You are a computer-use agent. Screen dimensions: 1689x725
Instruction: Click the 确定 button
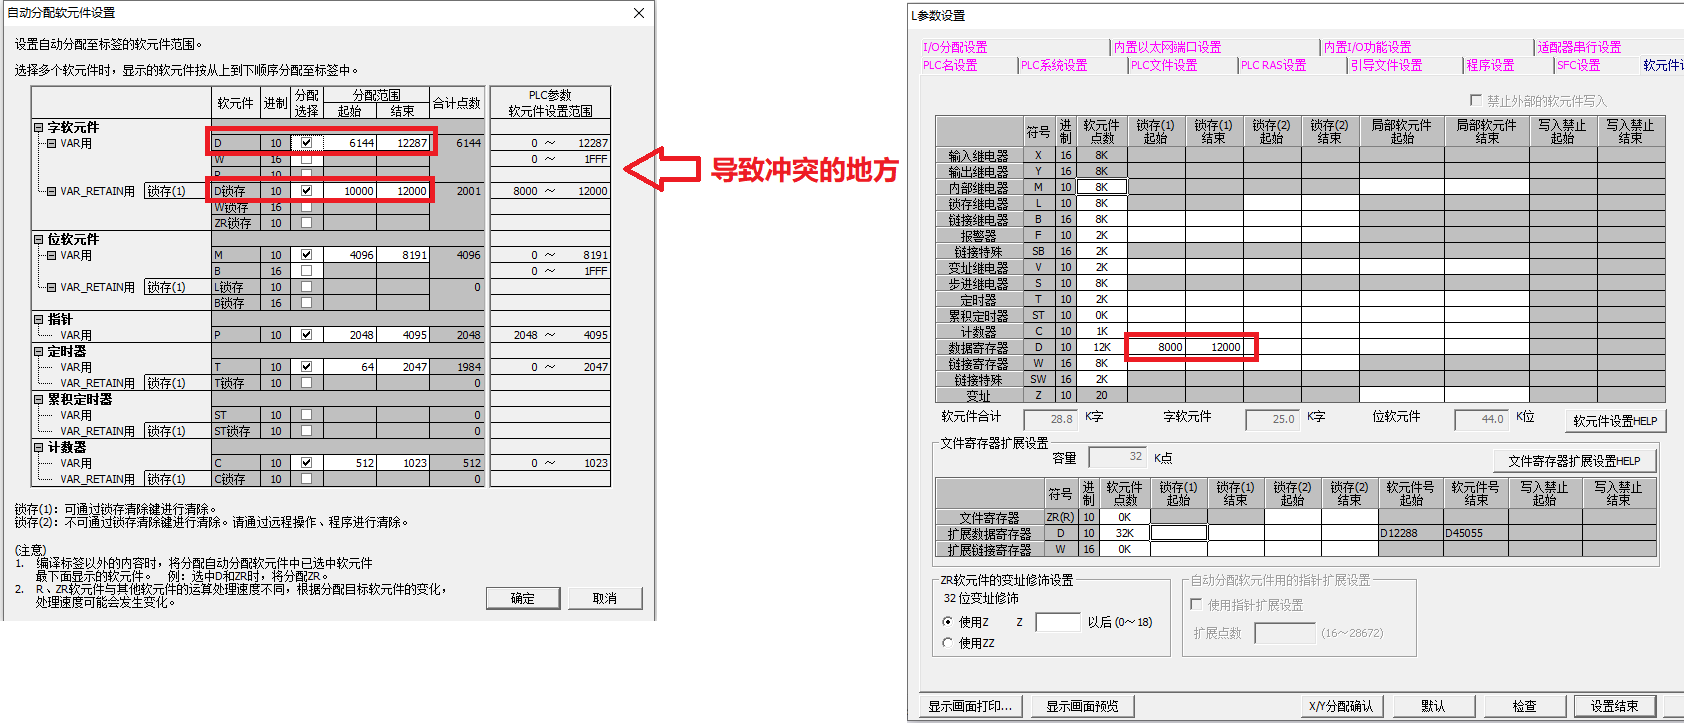tap(523, 598)
